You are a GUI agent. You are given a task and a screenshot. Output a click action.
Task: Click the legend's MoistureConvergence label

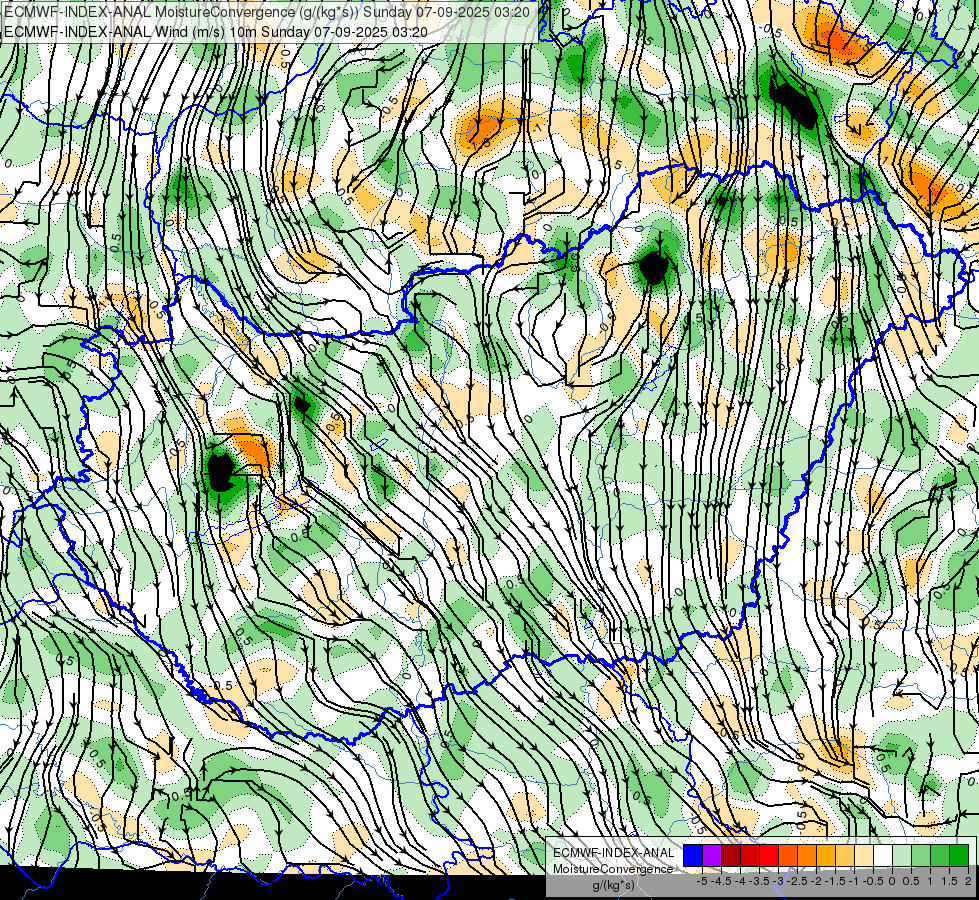613,869
